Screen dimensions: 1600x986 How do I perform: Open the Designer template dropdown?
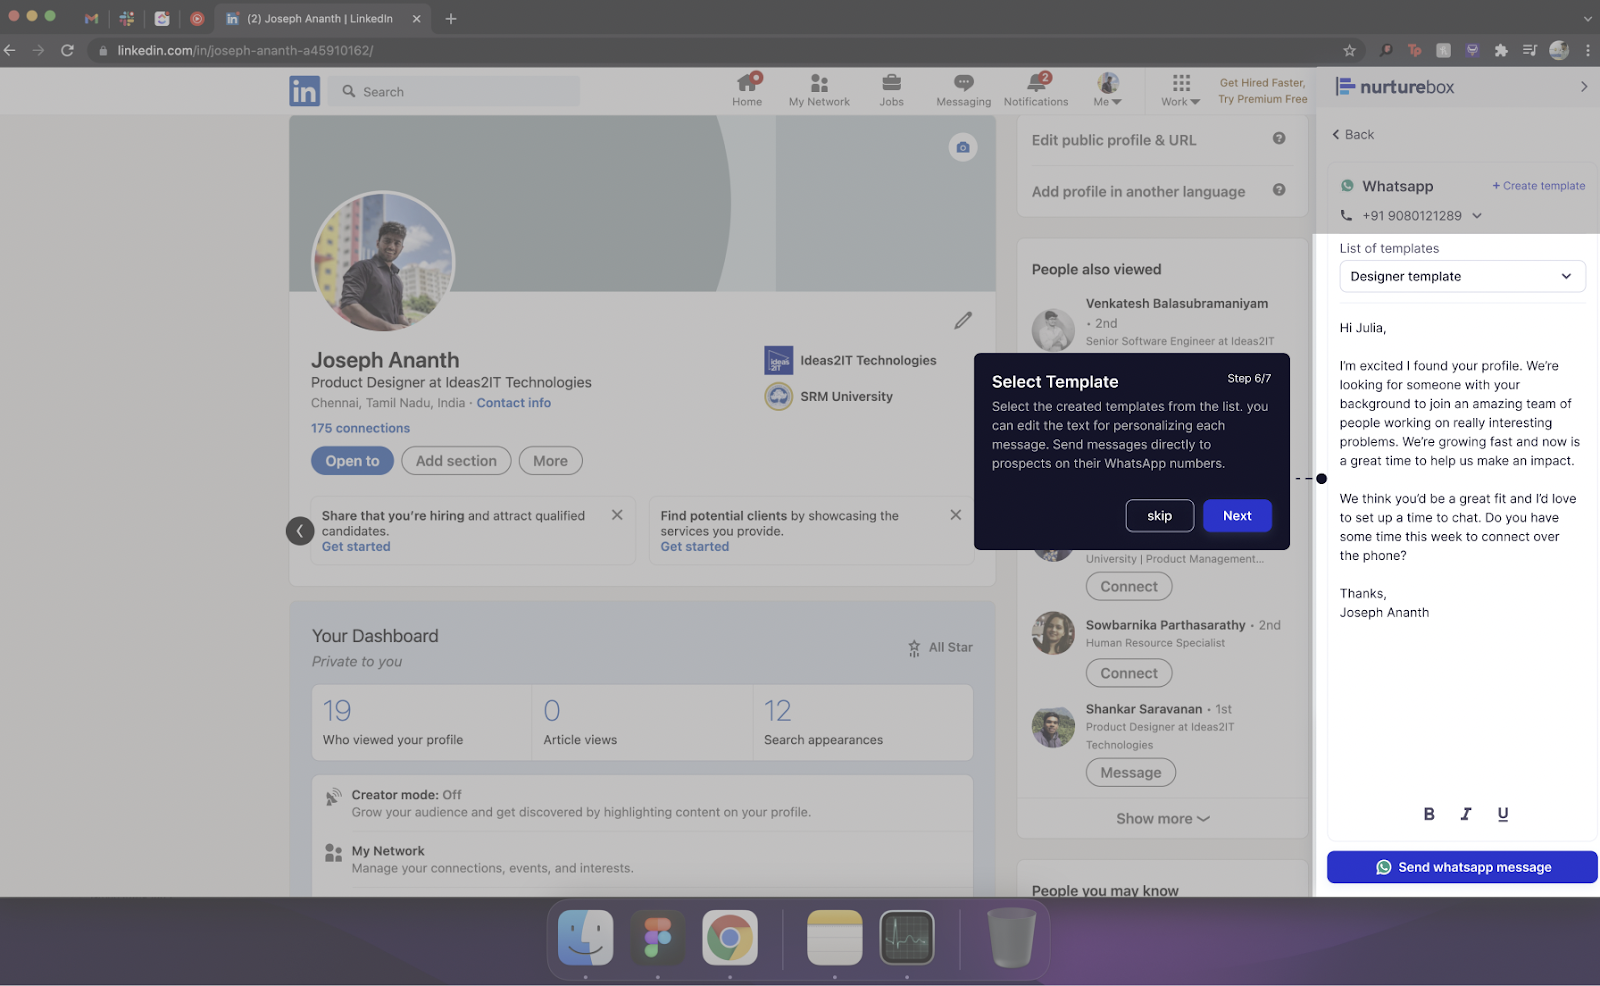coord(1462,276)
